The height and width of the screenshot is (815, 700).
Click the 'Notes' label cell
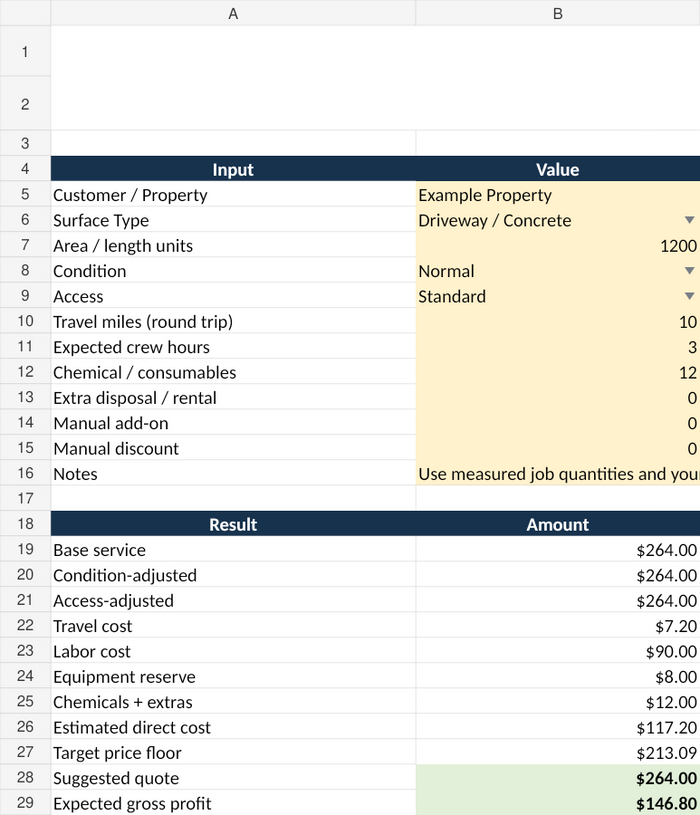point(233,474)
